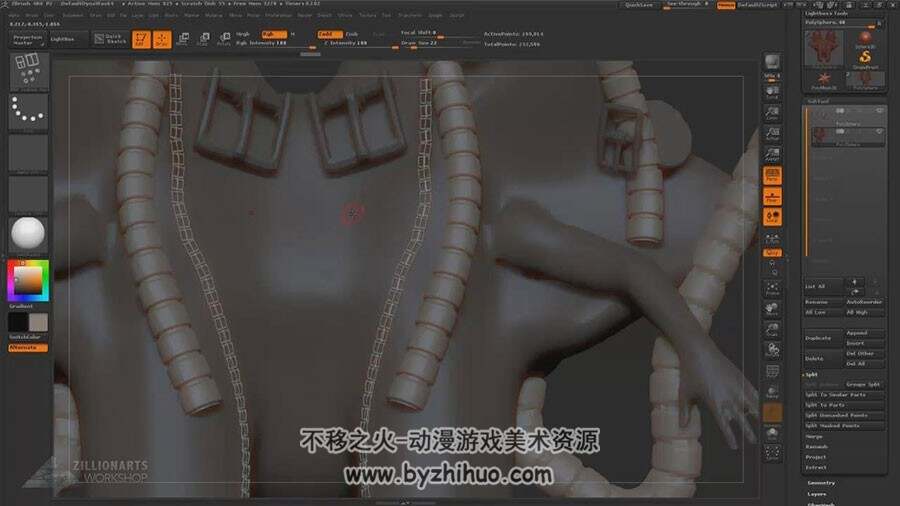Image resolution: width=900 pixels, height=506 pixels.
Task: Click the List All button
Action: click(x=823, y=286)
